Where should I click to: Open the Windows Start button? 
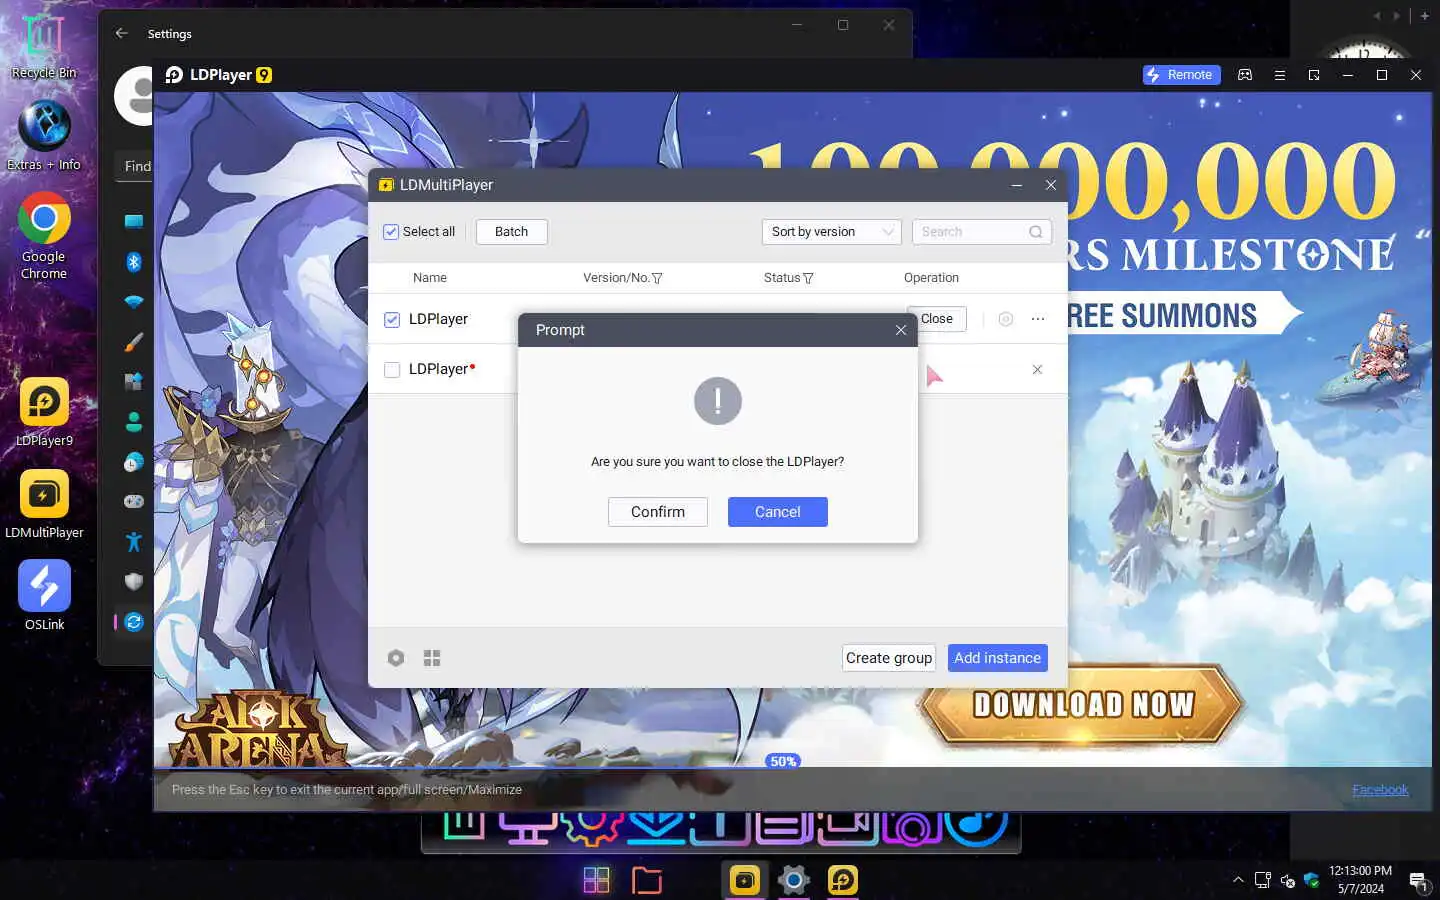(596, 880)
